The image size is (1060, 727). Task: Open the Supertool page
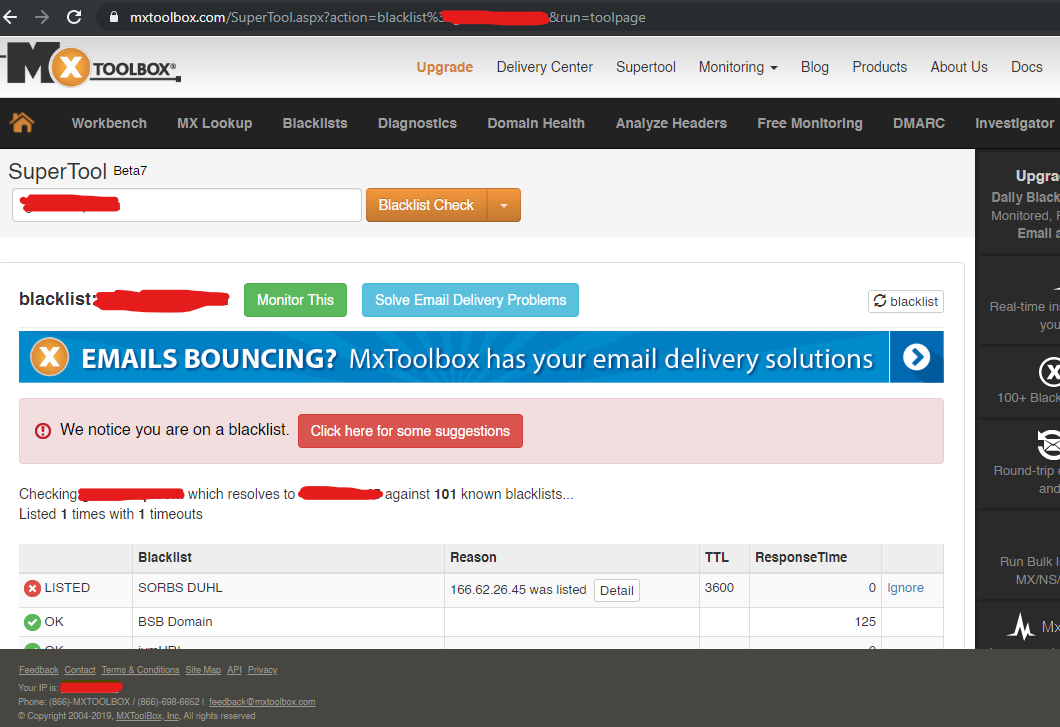click(x=646, y=67)
